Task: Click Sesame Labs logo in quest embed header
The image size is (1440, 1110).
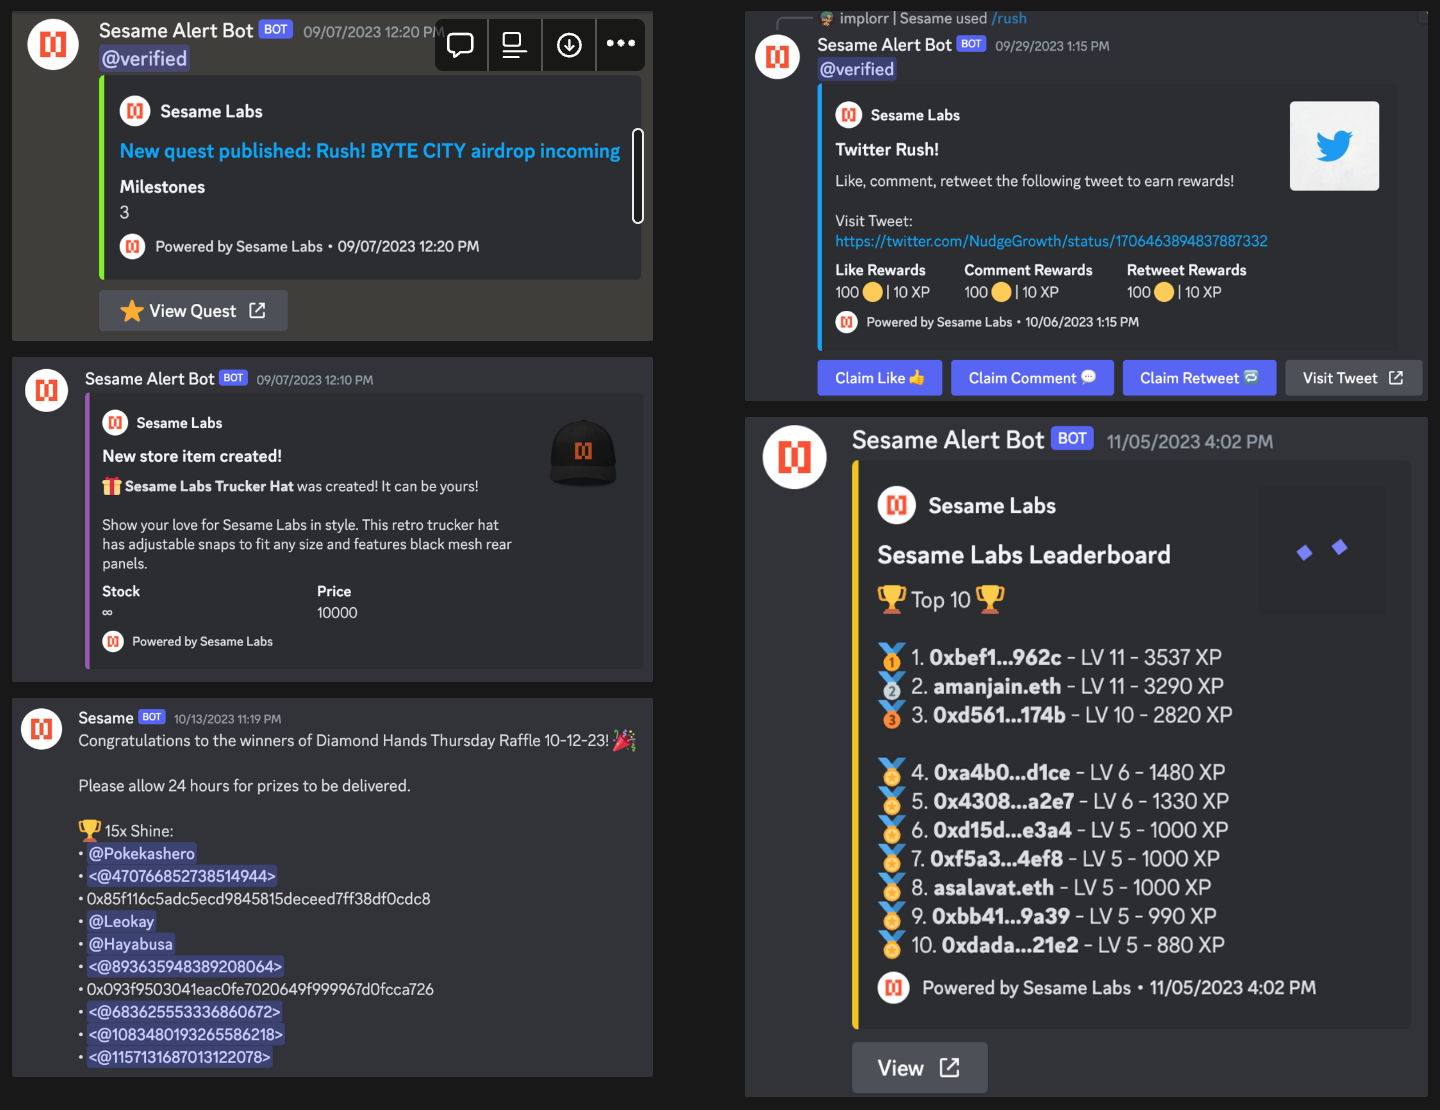Action: coord(135,111)
